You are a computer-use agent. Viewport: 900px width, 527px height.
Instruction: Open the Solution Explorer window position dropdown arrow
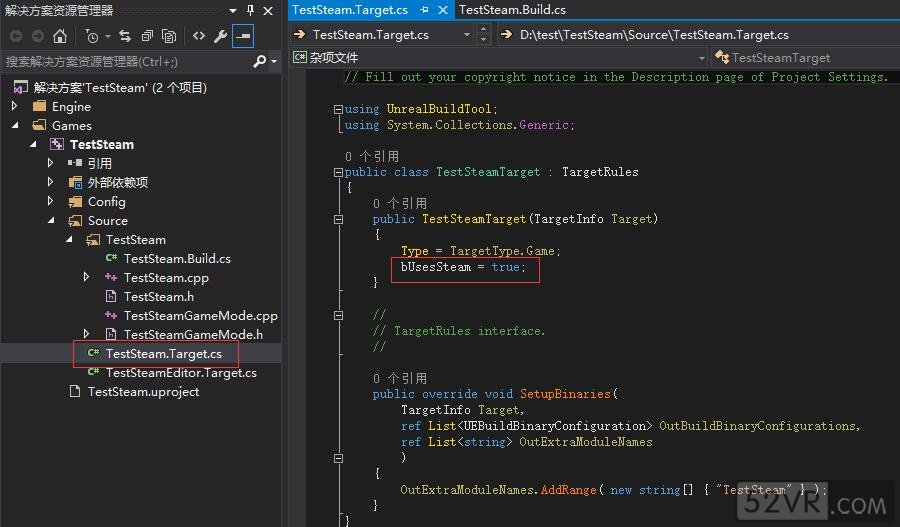[233, 10]
